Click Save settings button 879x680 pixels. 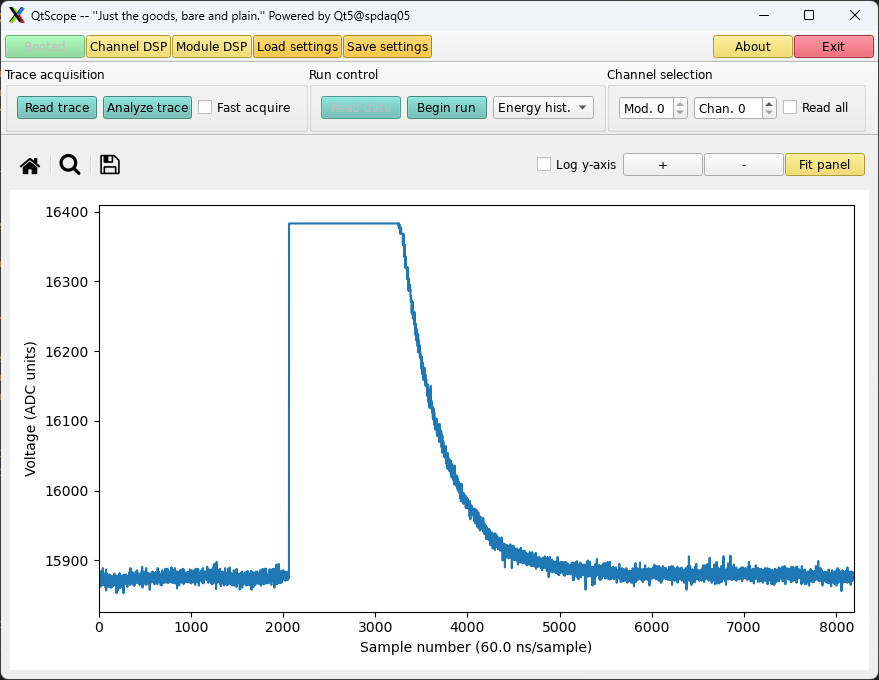387,47
